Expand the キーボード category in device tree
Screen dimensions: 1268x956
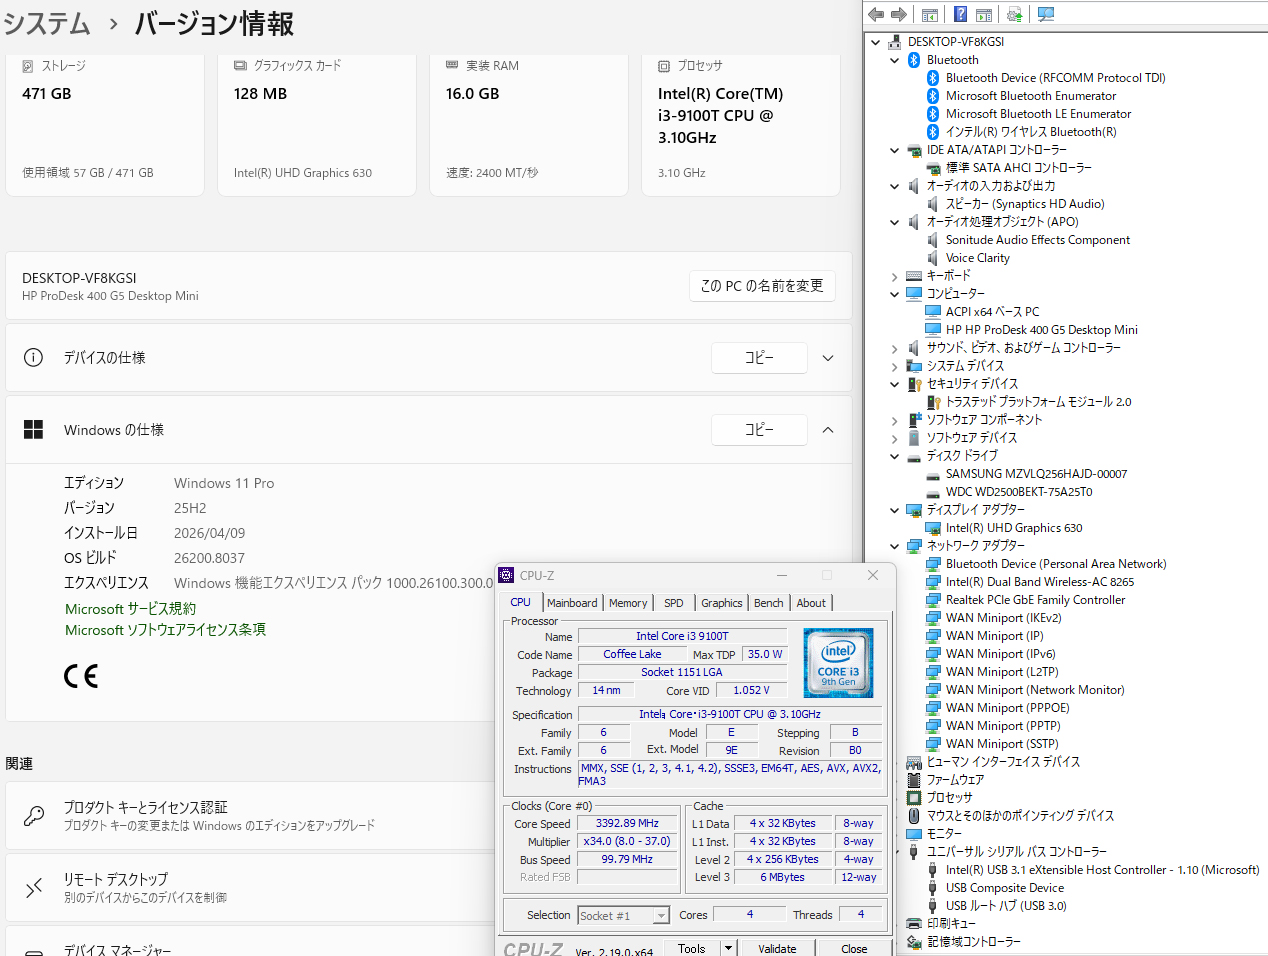(x=895, y=276)
